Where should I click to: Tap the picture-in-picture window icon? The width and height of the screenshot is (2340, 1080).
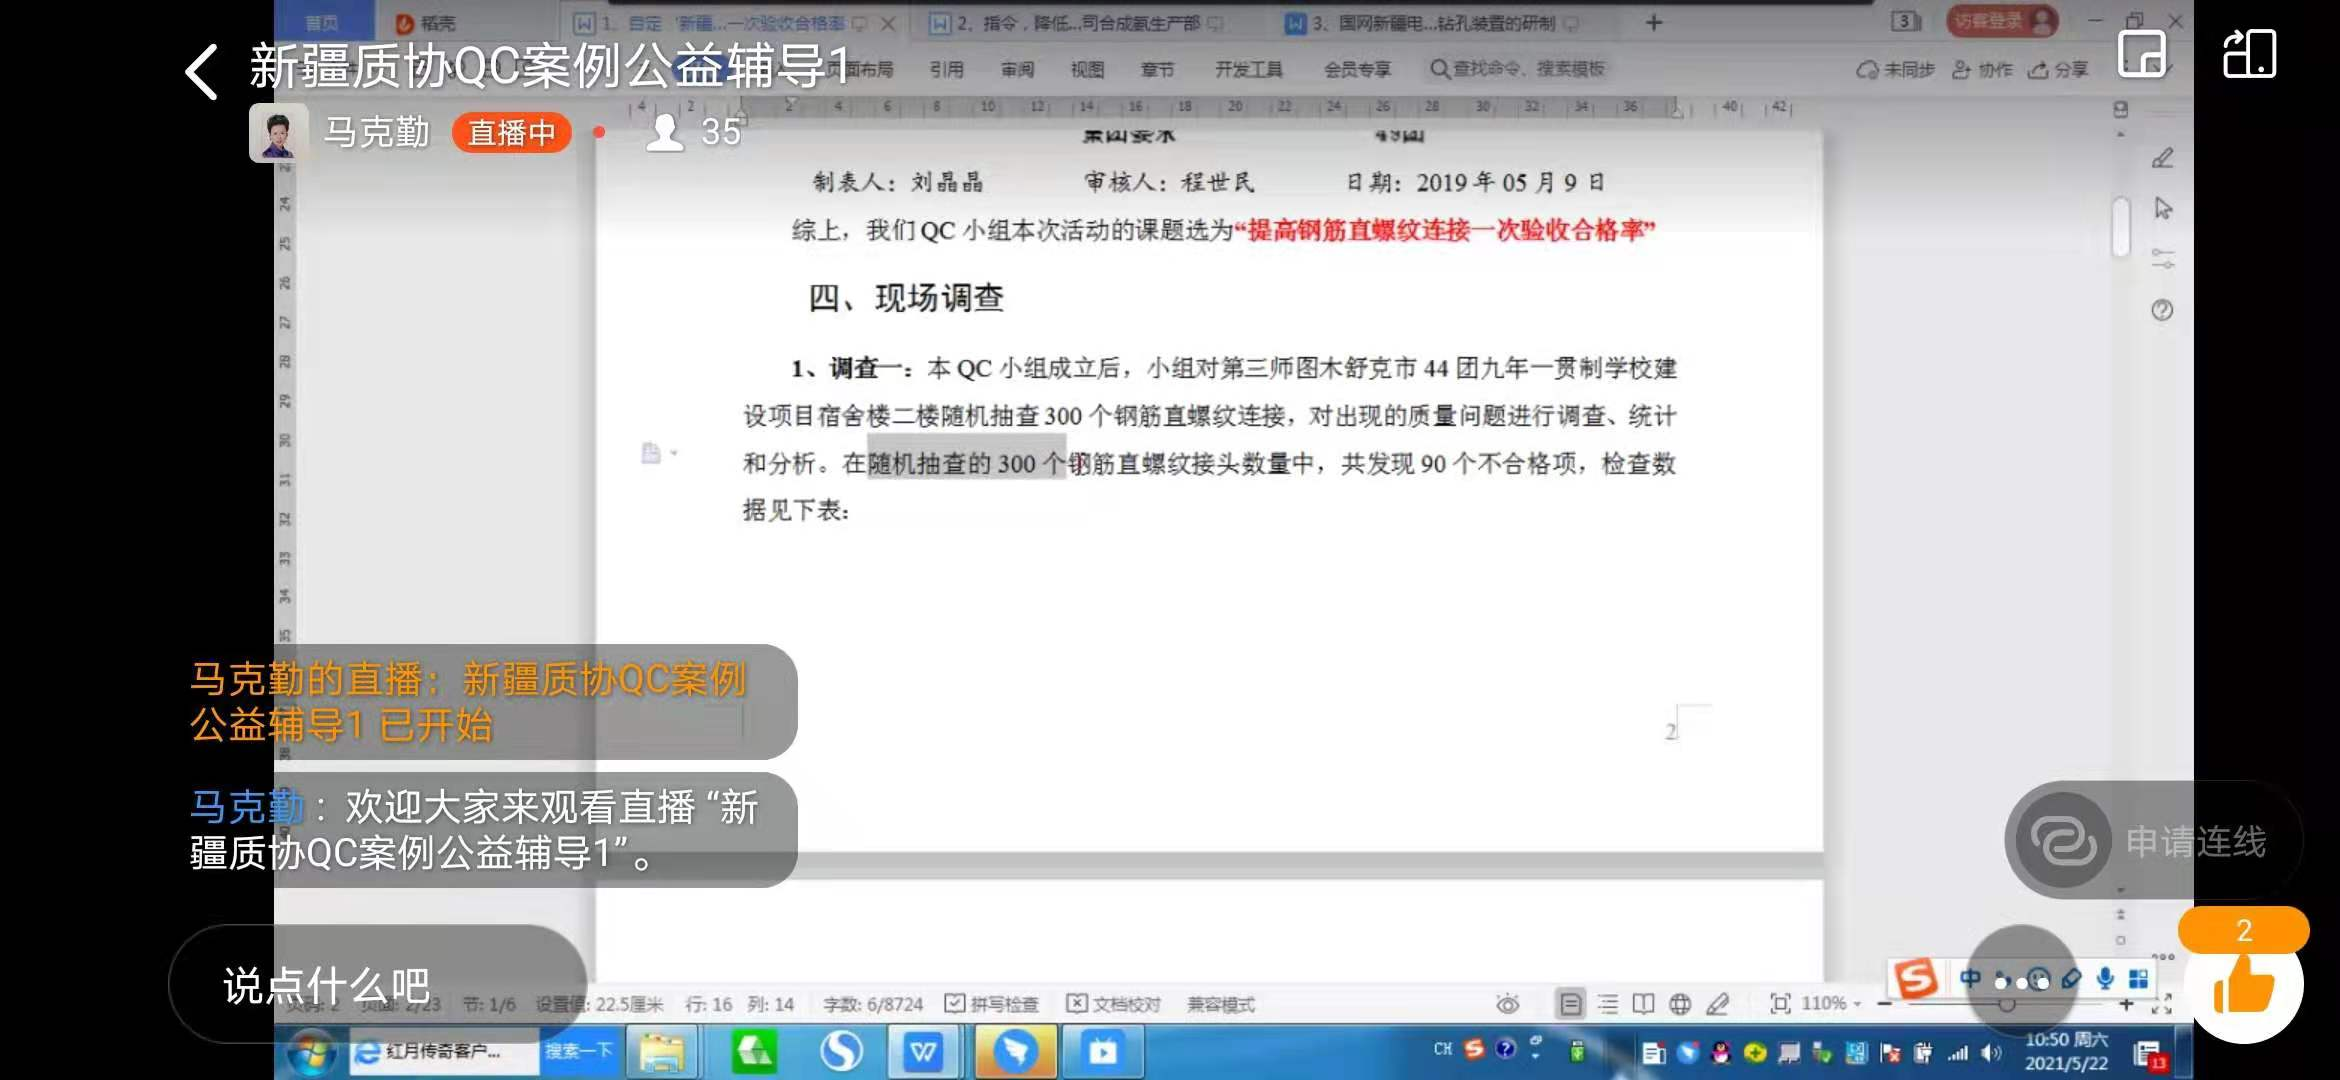tap(2141, 54)
